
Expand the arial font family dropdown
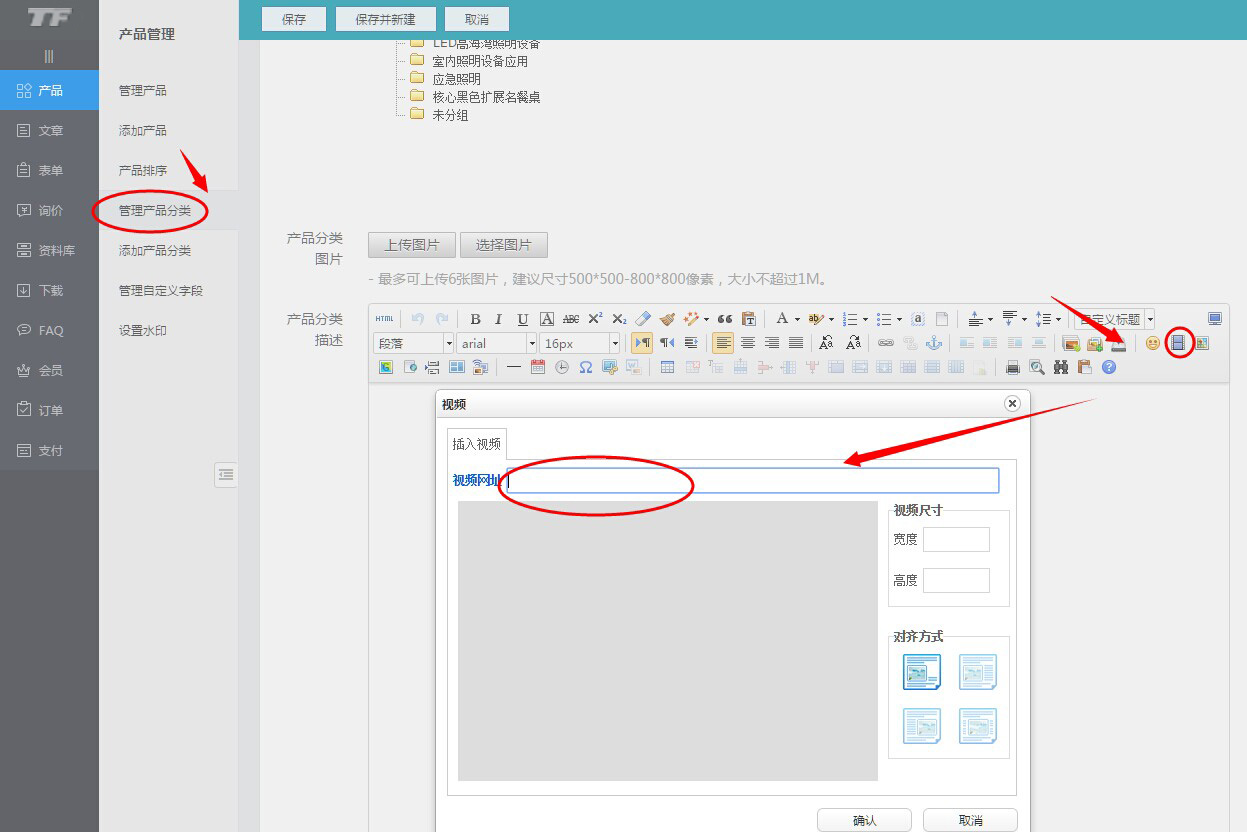pos(497,343)
